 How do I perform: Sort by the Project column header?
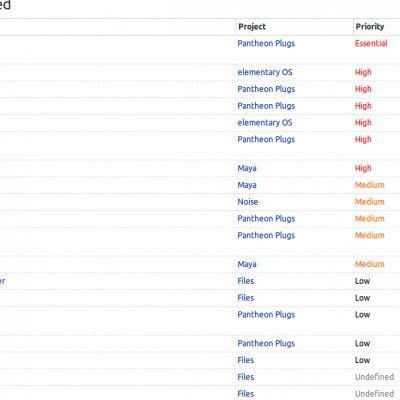click(x=252, y=27)
